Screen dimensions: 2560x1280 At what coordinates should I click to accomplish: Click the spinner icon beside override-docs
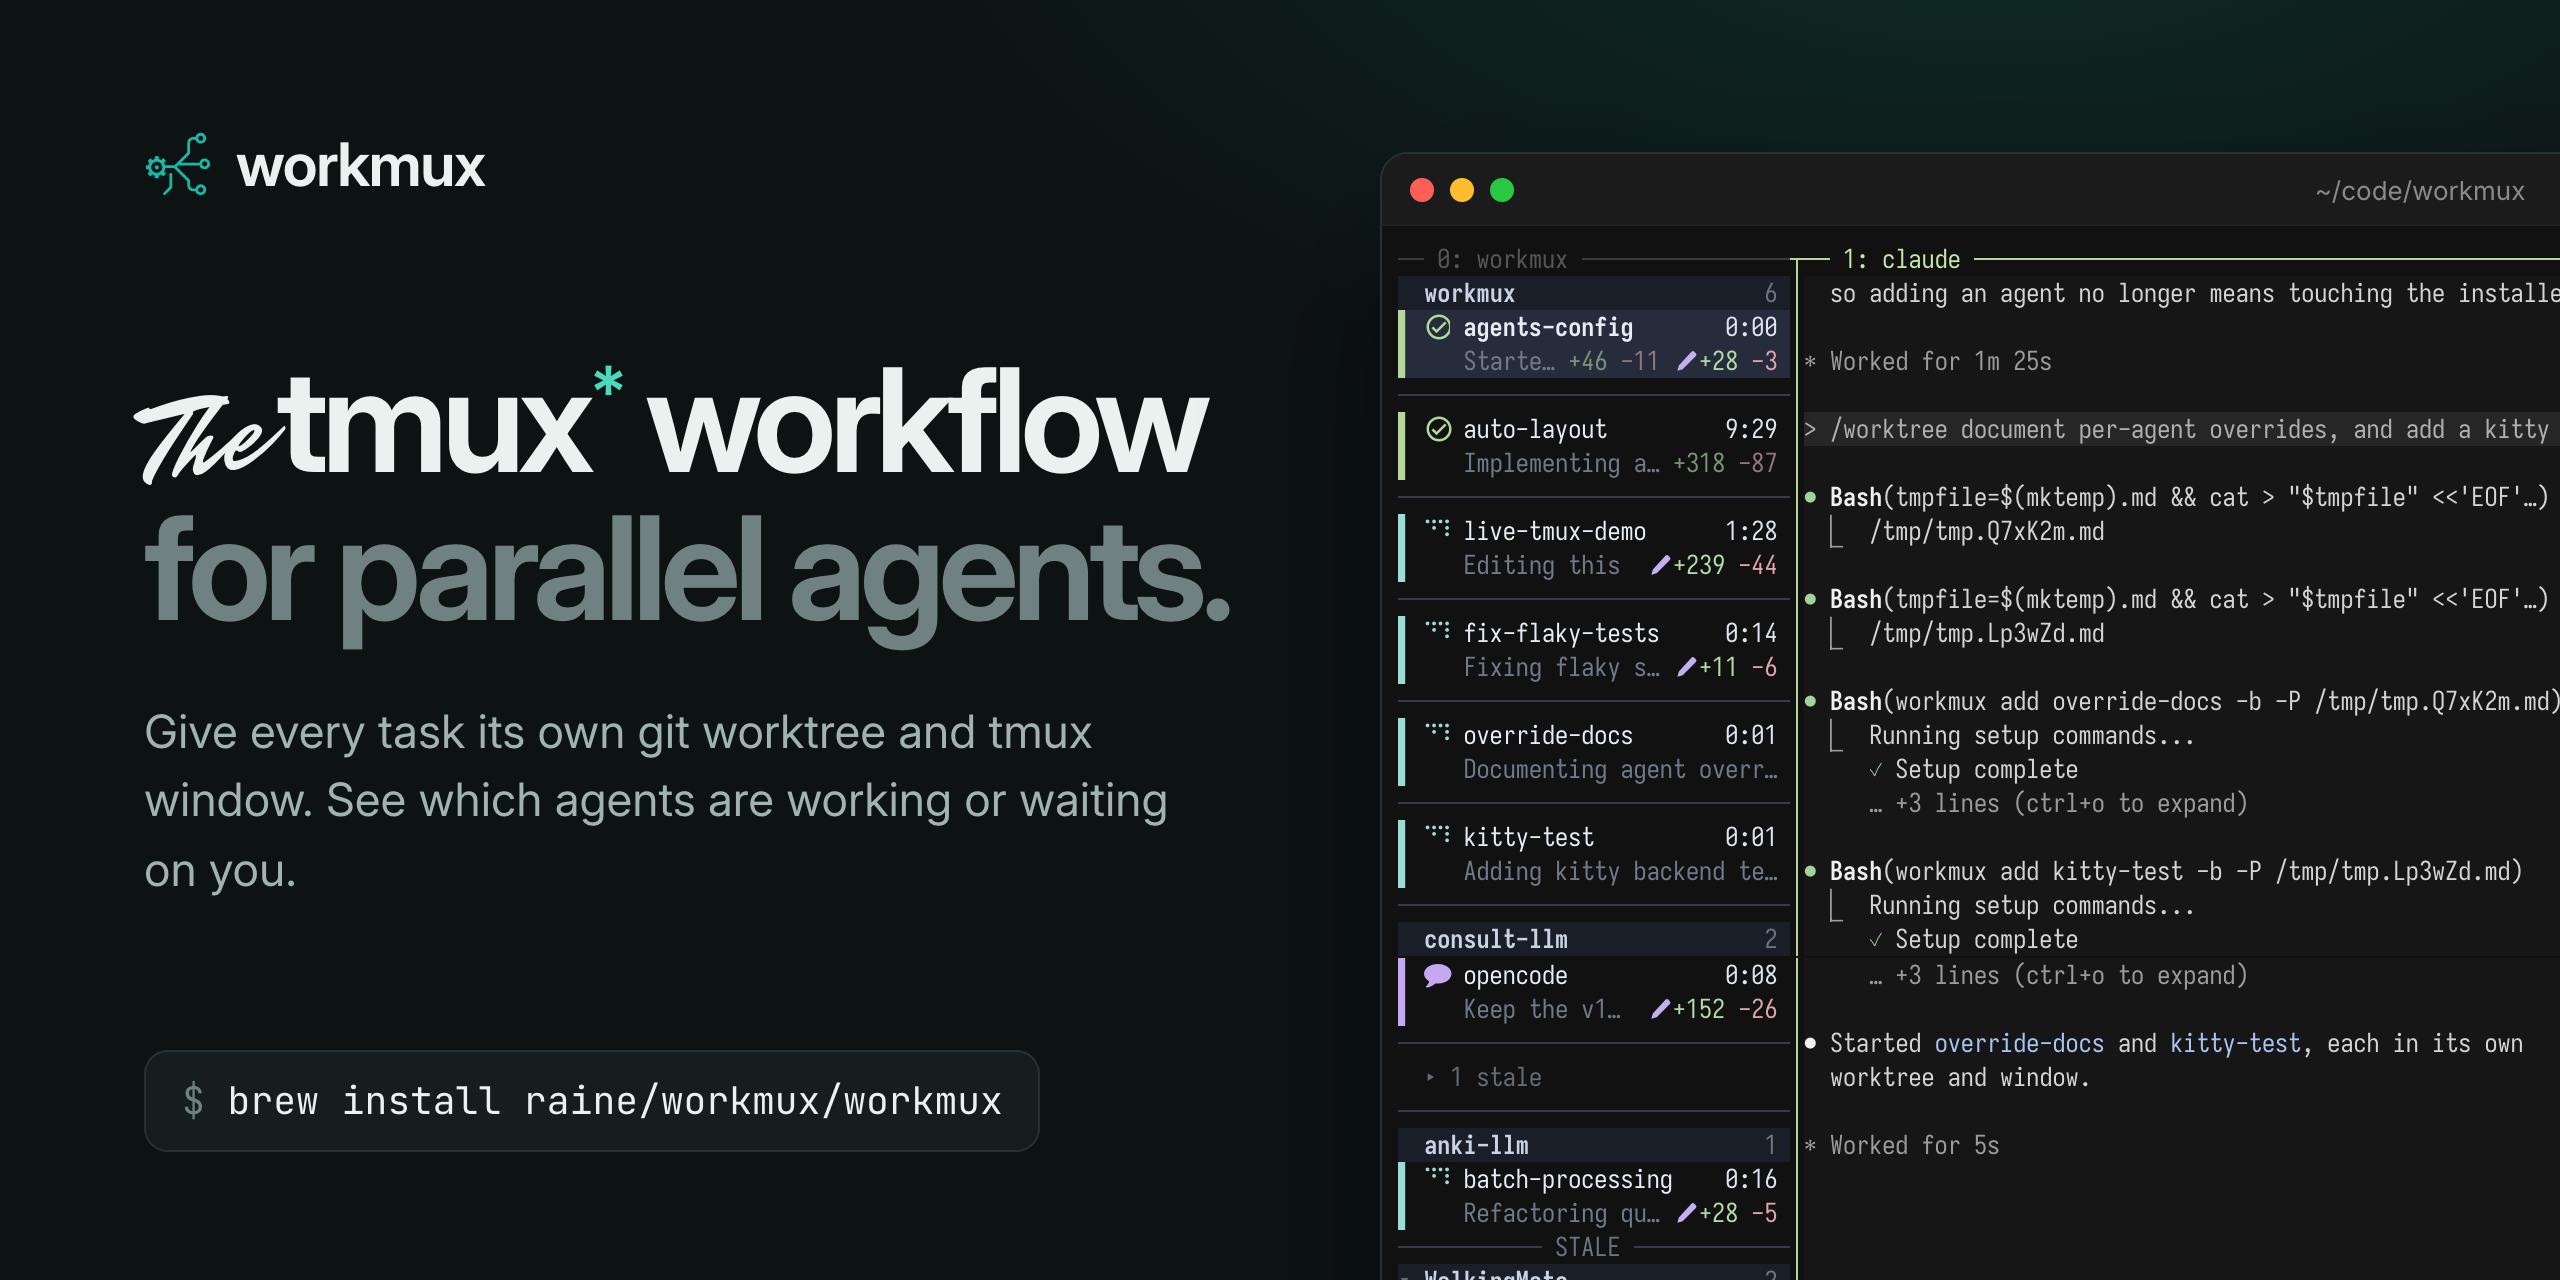click(x=1437, y=730)
